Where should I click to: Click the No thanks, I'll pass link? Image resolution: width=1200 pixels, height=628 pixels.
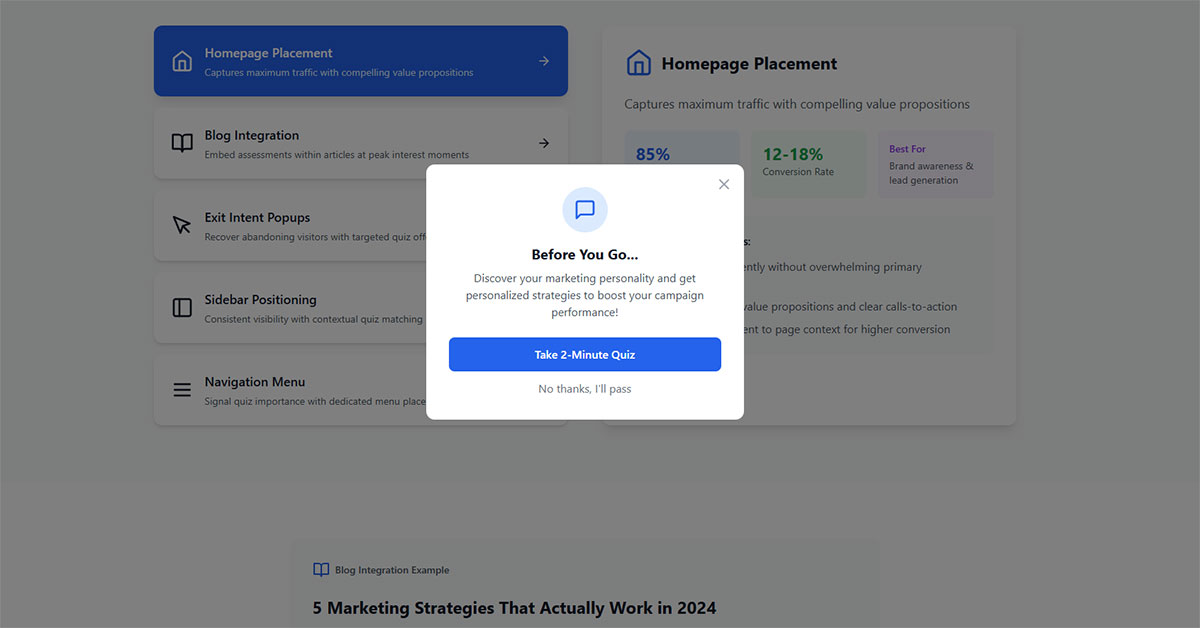(584, 389)
